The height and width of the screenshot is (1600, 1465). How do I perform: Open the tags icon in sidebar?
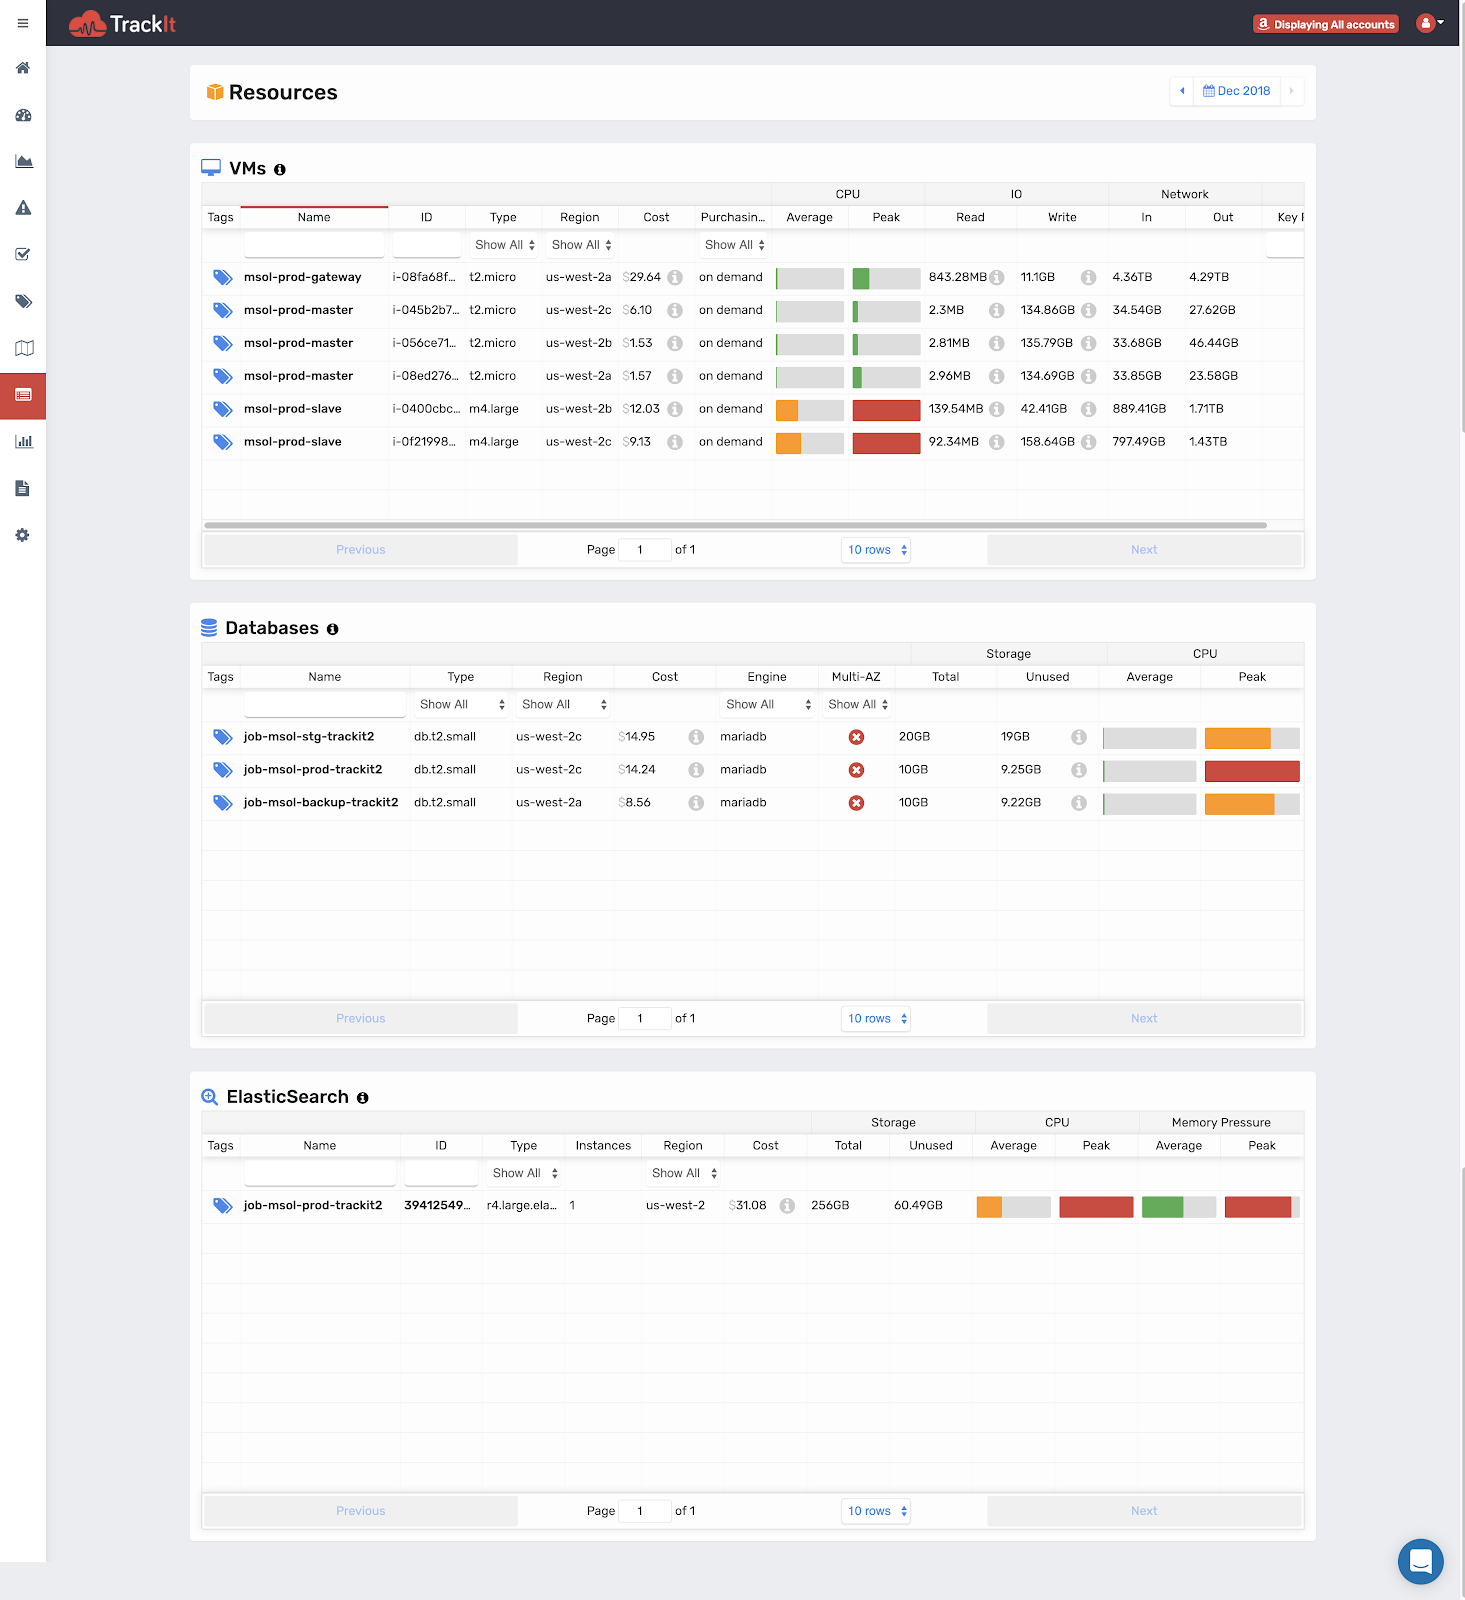[x=23, y=301]
